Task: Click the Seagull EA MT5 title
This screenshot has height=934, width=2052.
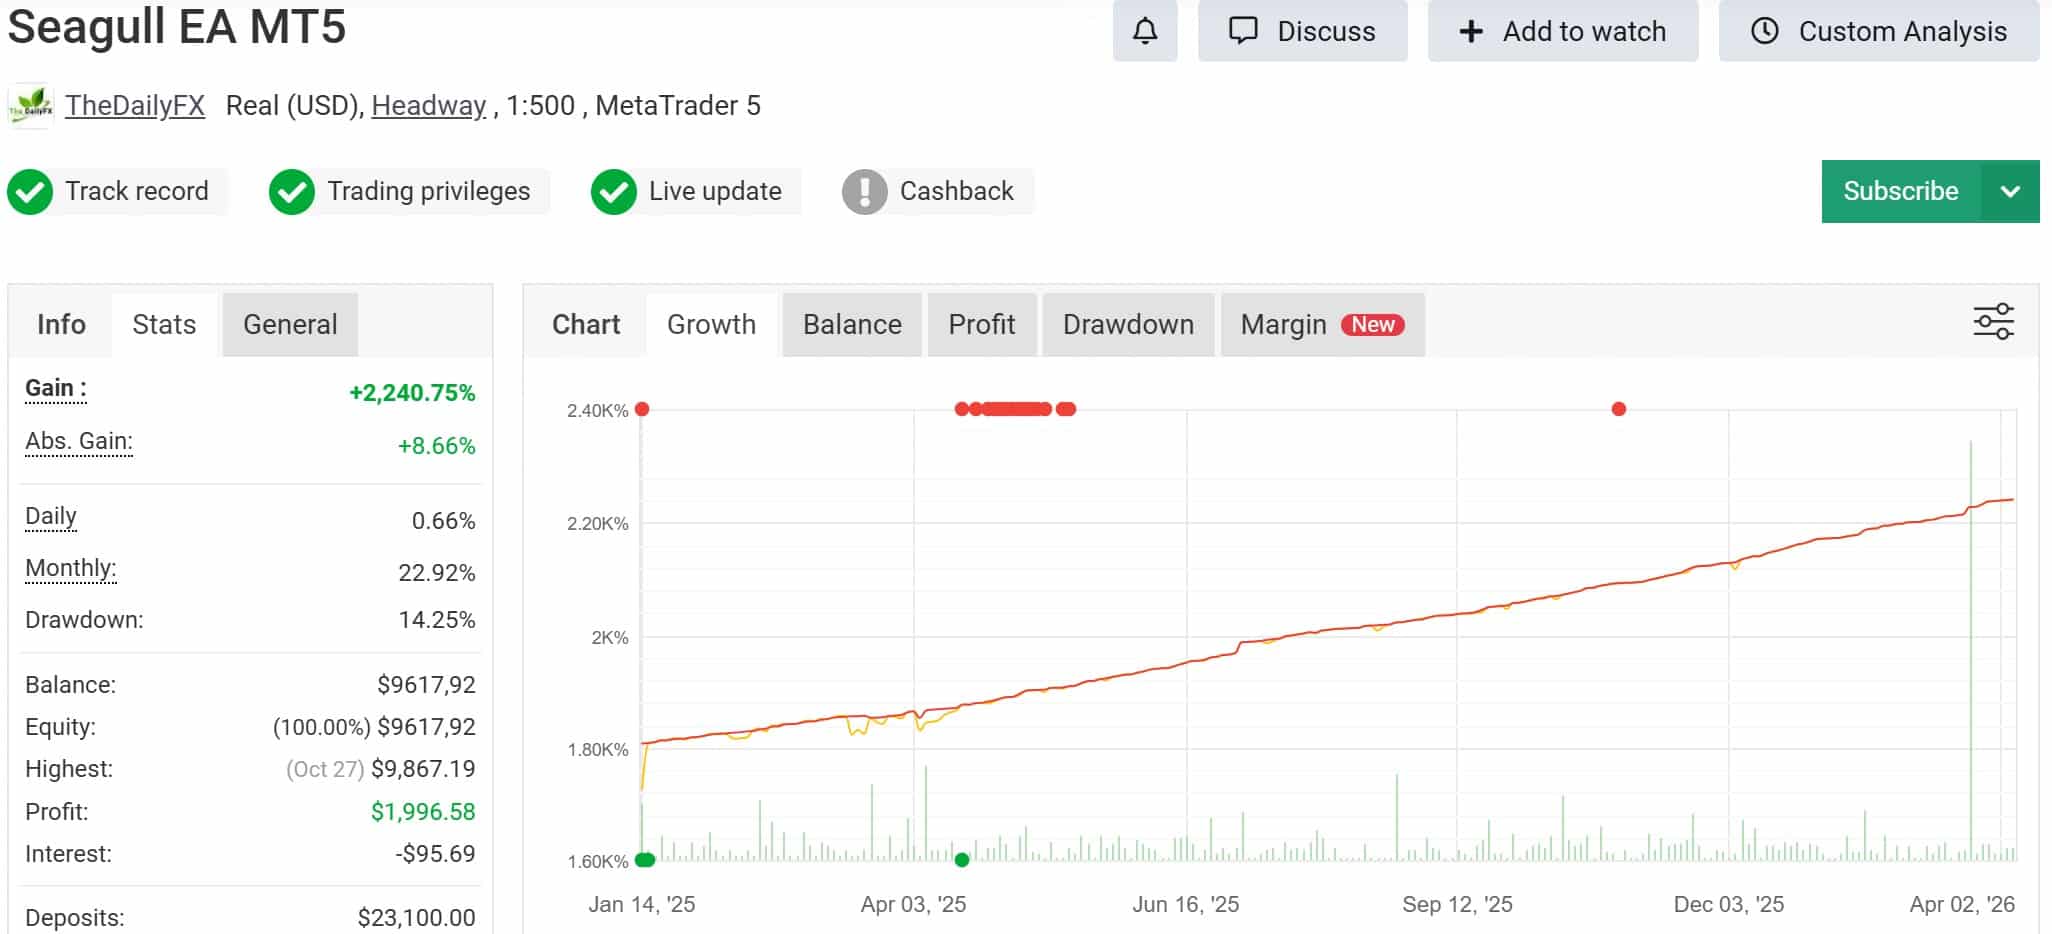Action: 177,26
